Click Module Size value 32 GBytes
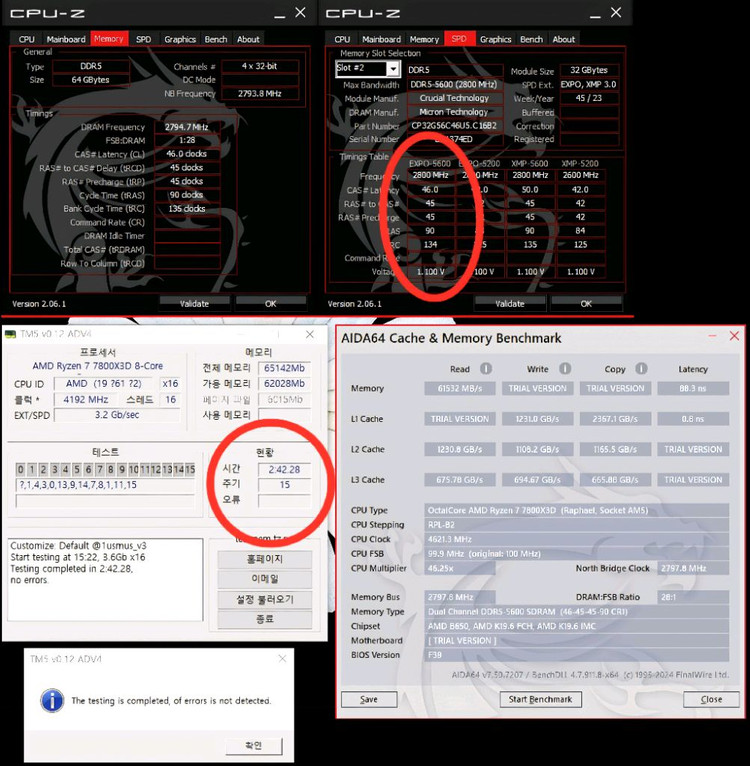The image size is (750, 766). tap(589, 70)
